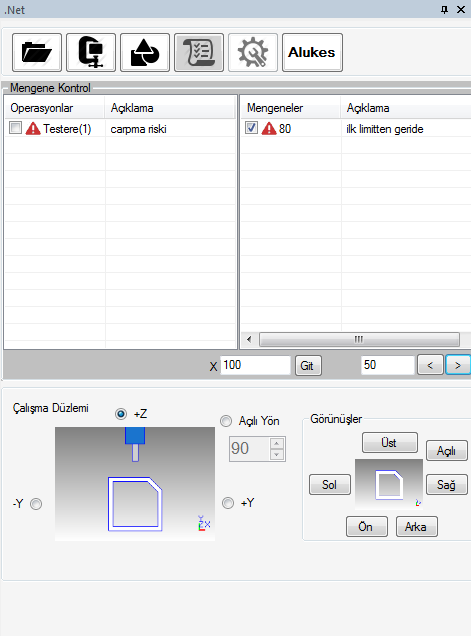Open the shapes toolbar icon
This screenshot has width=471, height=636.
point(145,53)
